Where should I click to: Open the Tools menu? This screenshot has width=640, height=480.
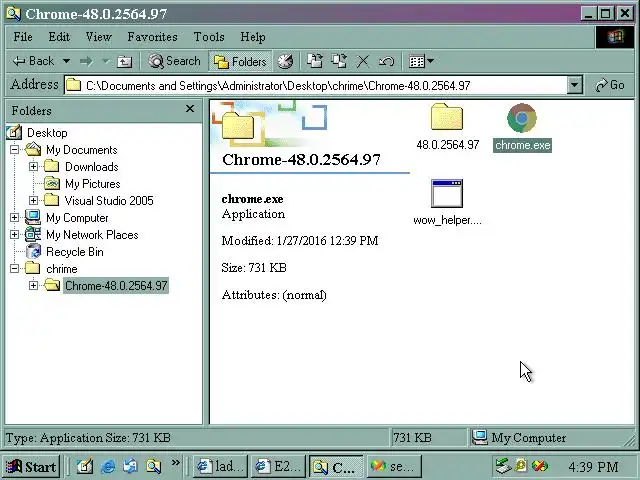click(209, 37)
